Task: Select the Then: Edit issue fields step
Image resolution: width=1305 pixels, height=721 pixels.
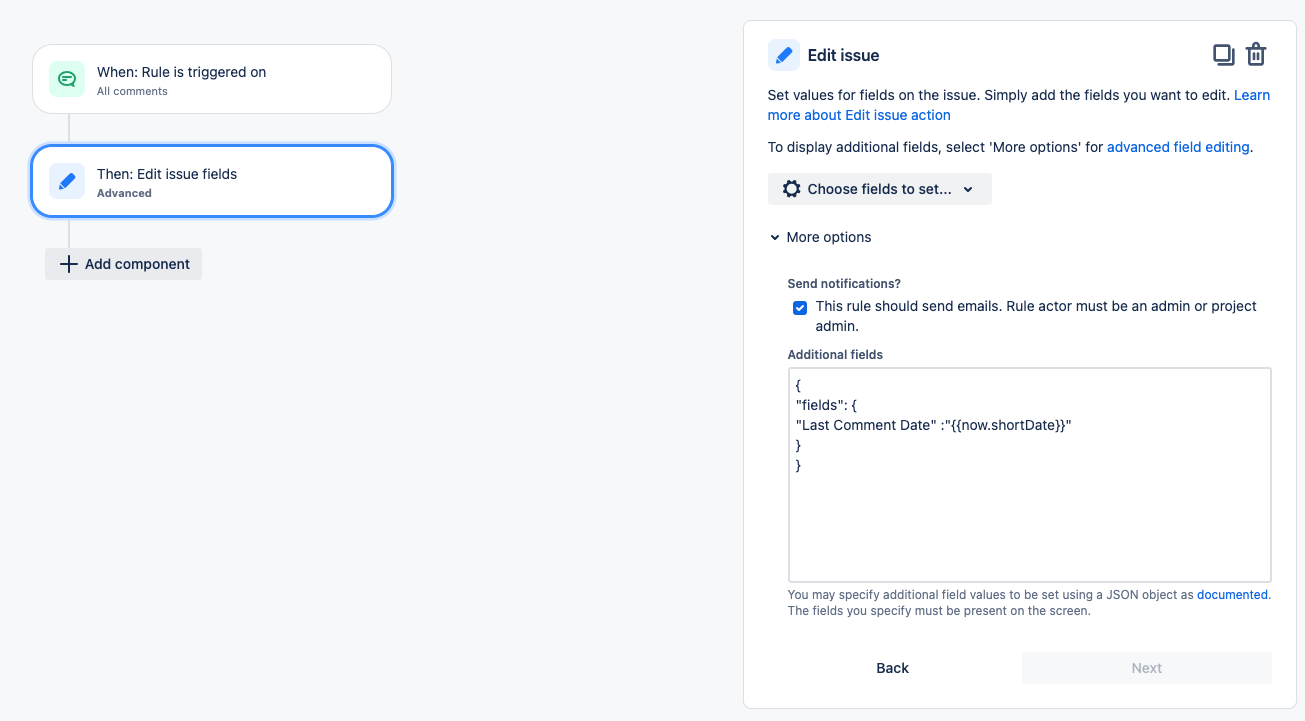Action: click(x=212, y=181)
